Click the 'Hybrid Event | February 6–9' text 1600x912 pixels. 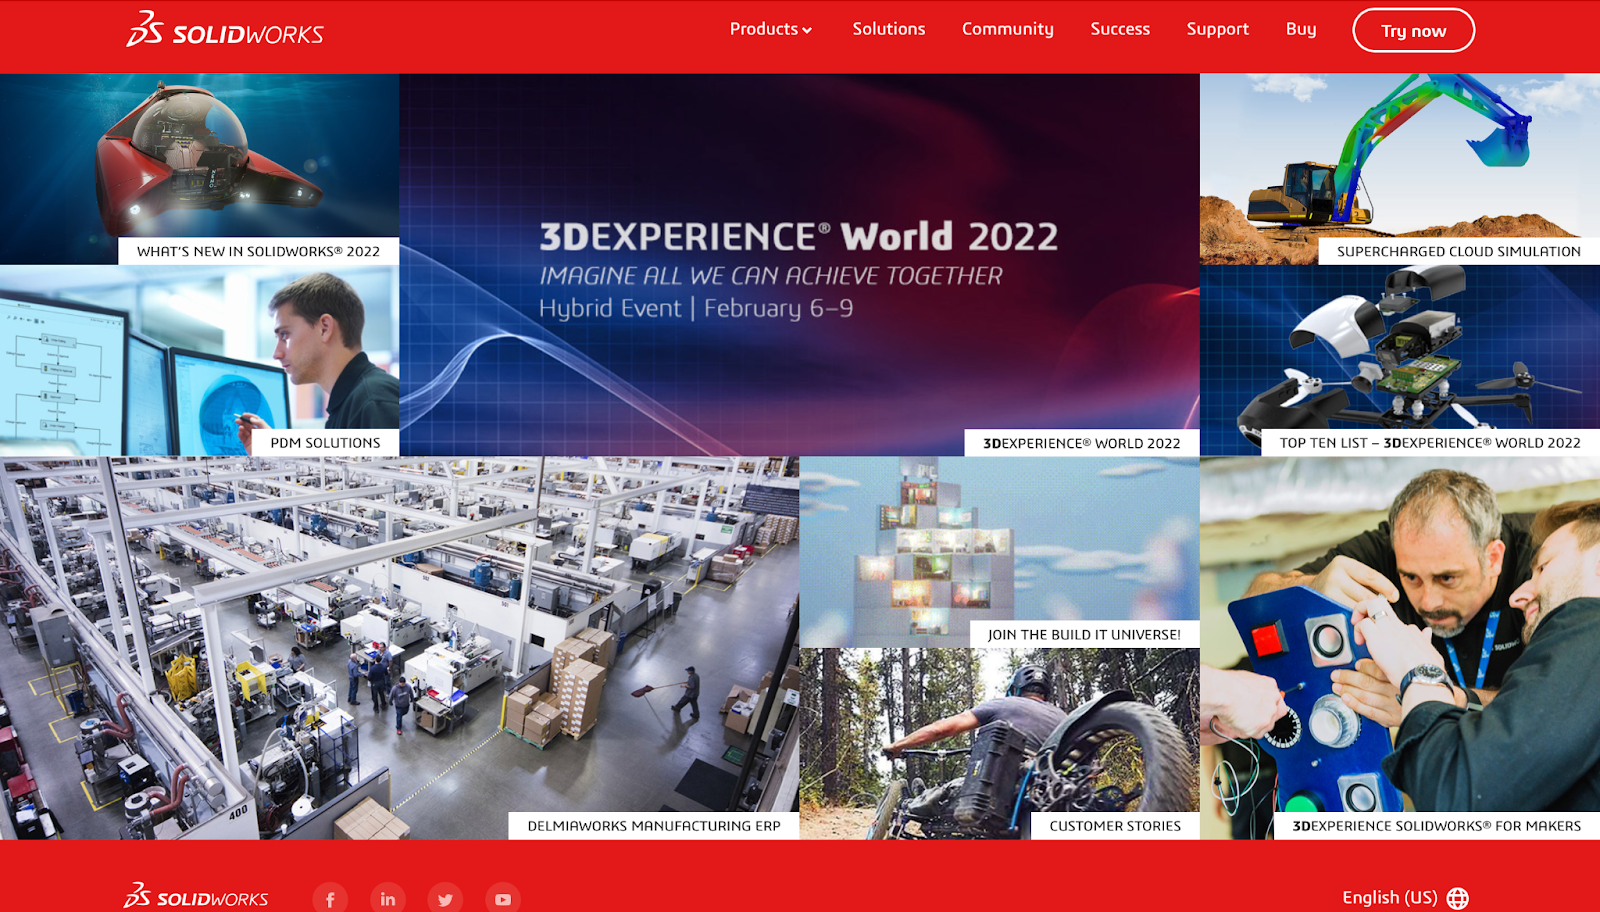coord(696,308)
